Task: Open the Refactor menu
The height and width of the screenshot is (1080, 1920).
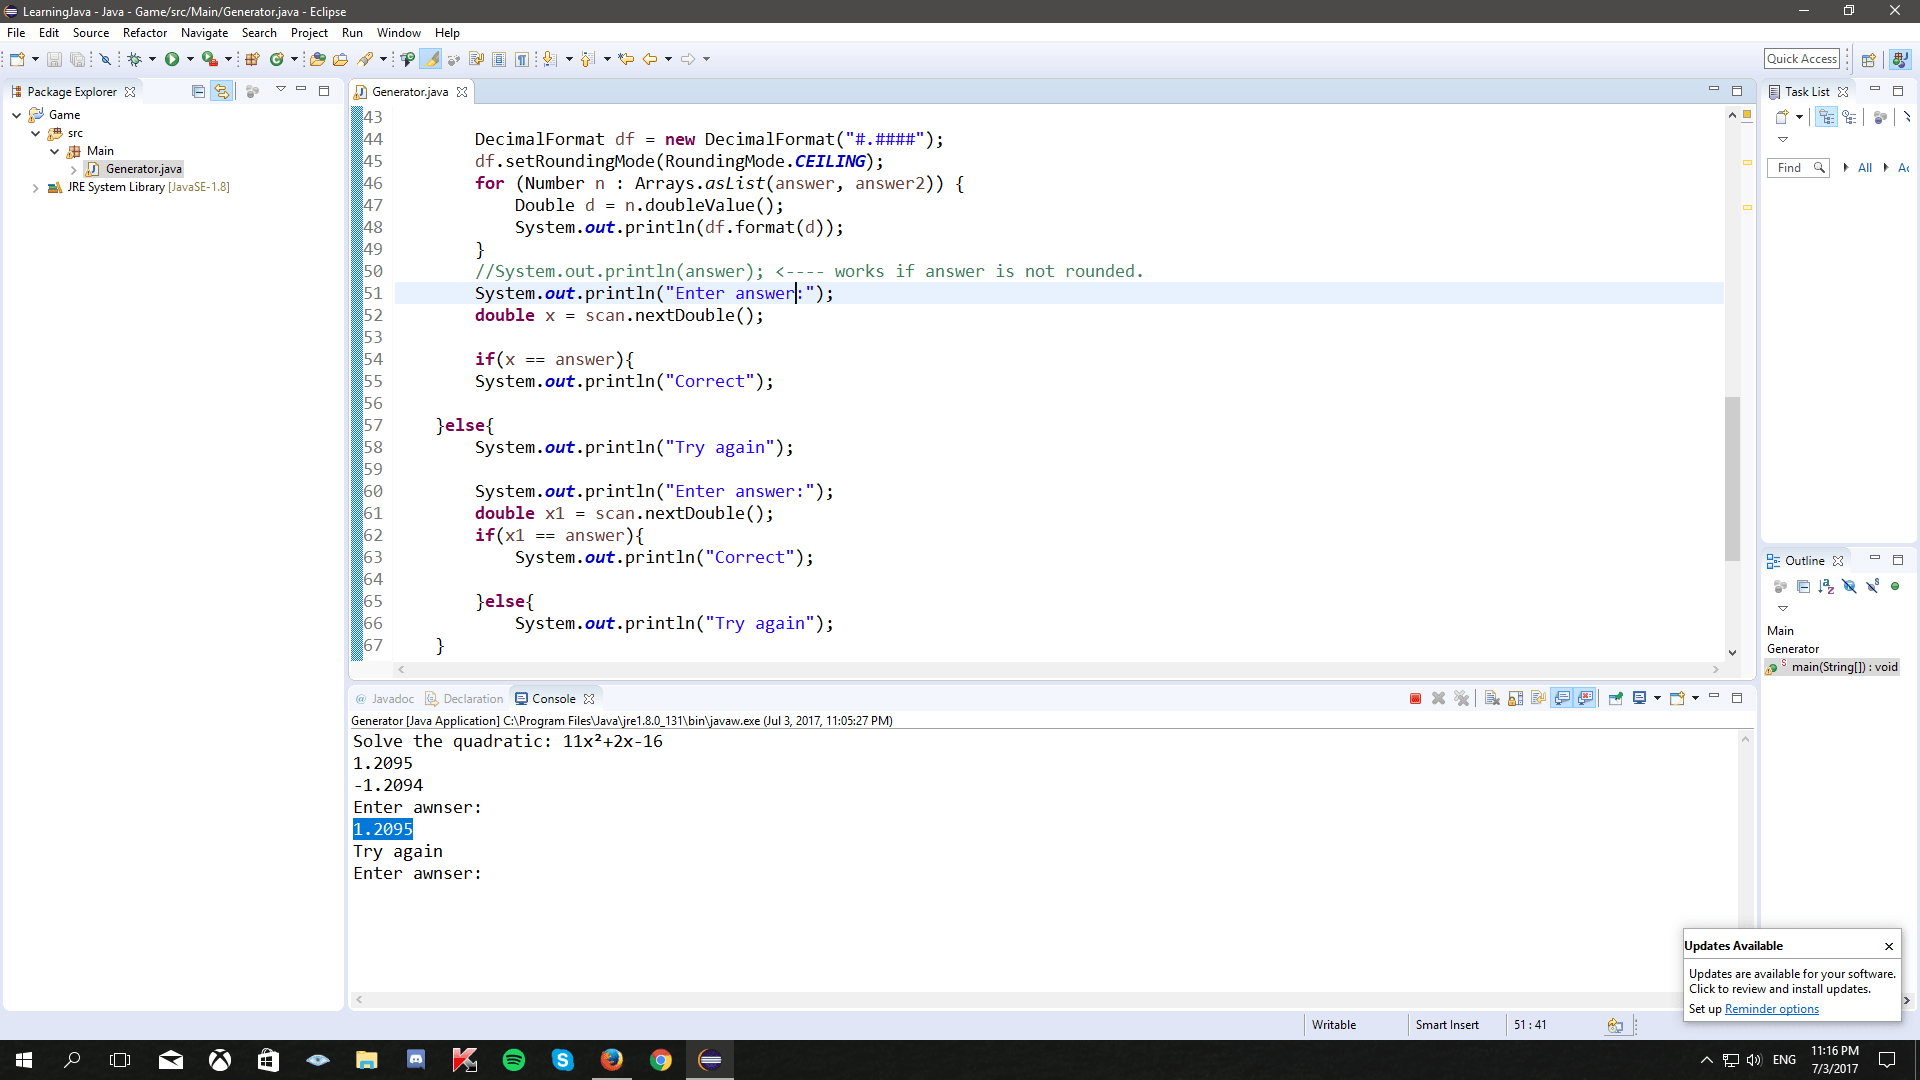Action: 144,33
